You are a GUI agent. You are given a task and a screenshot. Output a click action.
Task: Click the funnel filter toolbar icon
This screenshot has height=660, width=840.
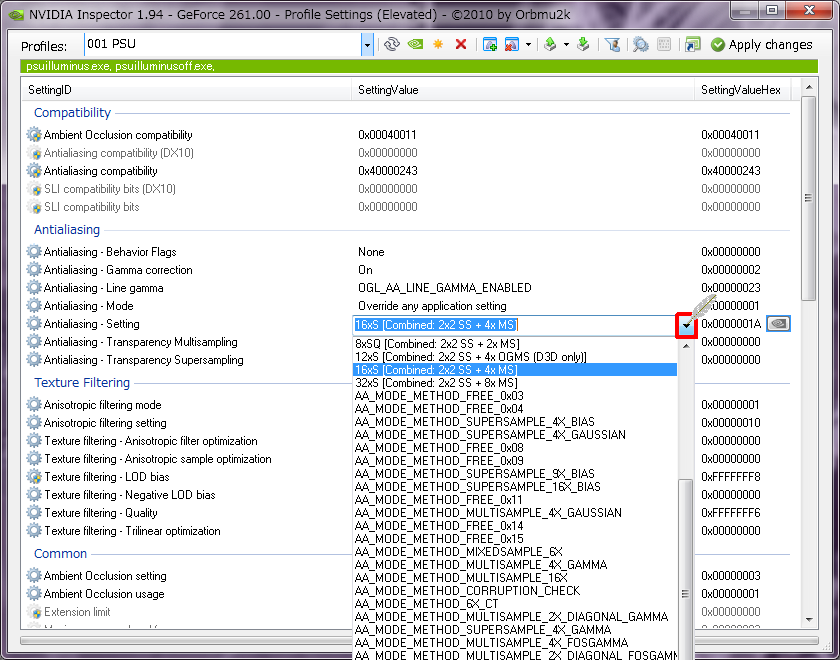[x=612, y=44]
